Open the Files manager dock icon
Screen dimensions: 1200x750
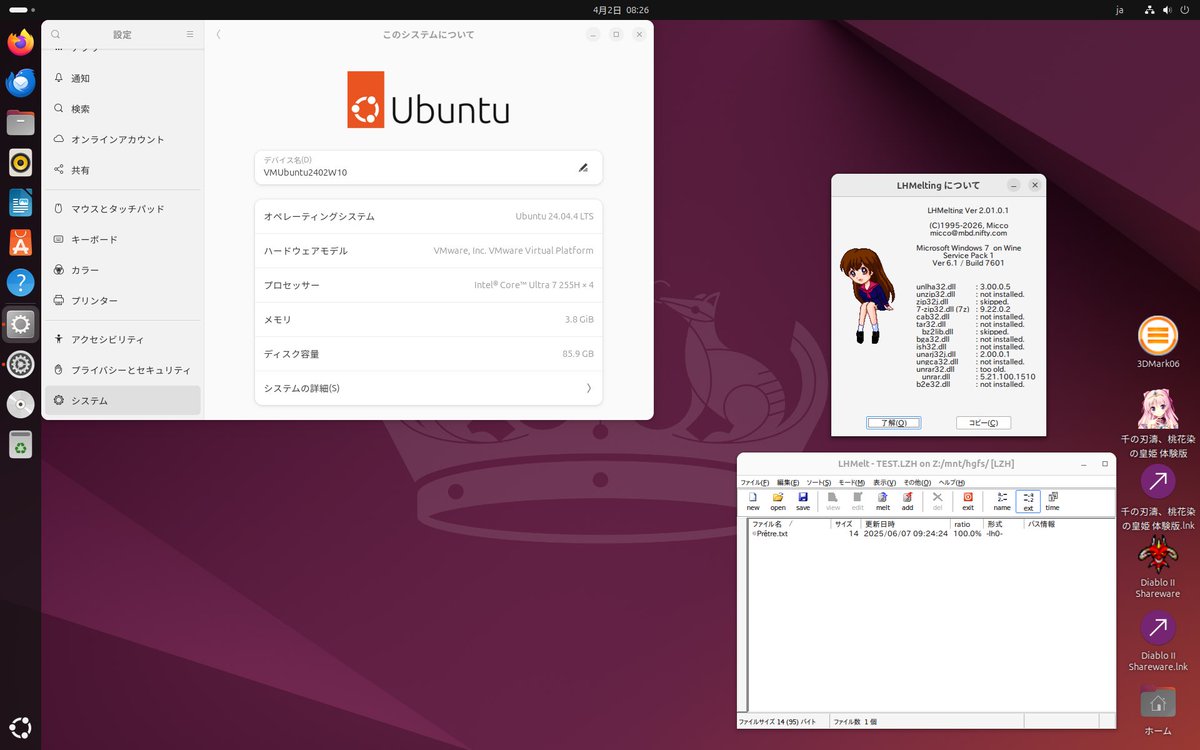click(x=20, y=122)
